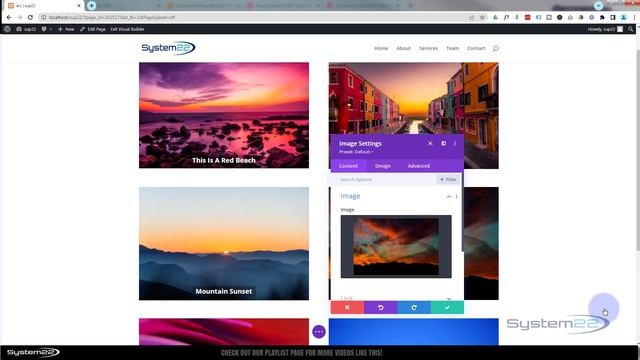Open the Image Settings three-dot options menu
Viewport: 640px width, 360px height.
[x=455, y=143]
